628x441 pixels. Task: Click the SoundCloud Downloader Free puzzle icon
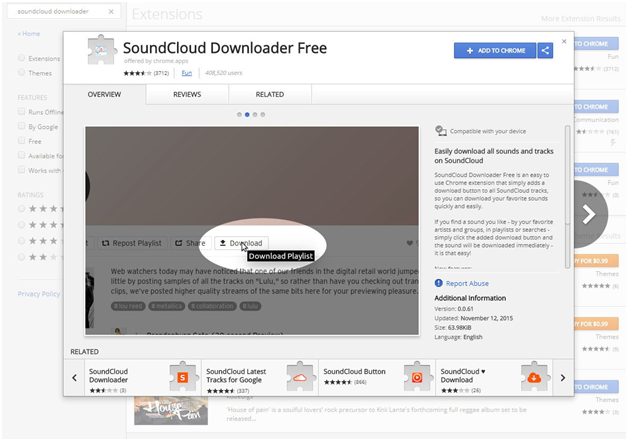(x=102, y=50)
